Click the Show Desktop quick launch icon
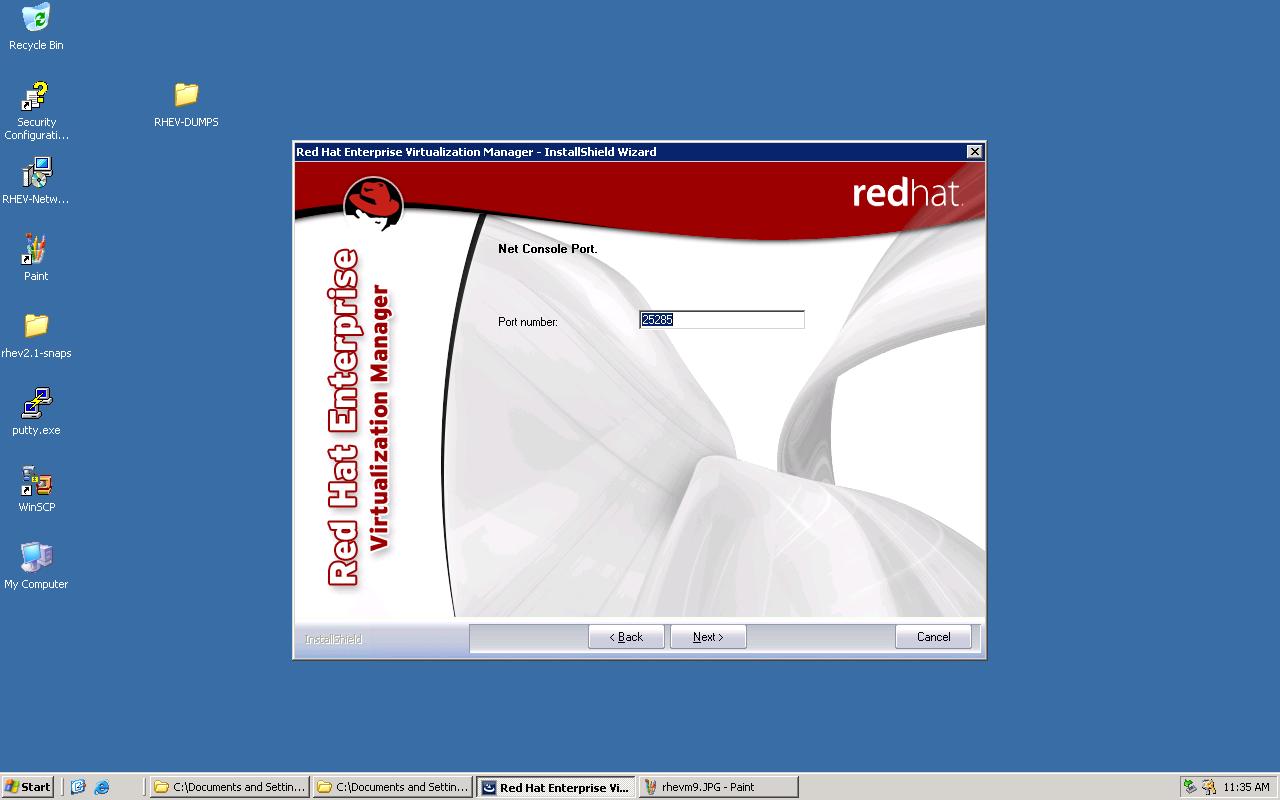The image size is (1280, 800). coord(78,787)
